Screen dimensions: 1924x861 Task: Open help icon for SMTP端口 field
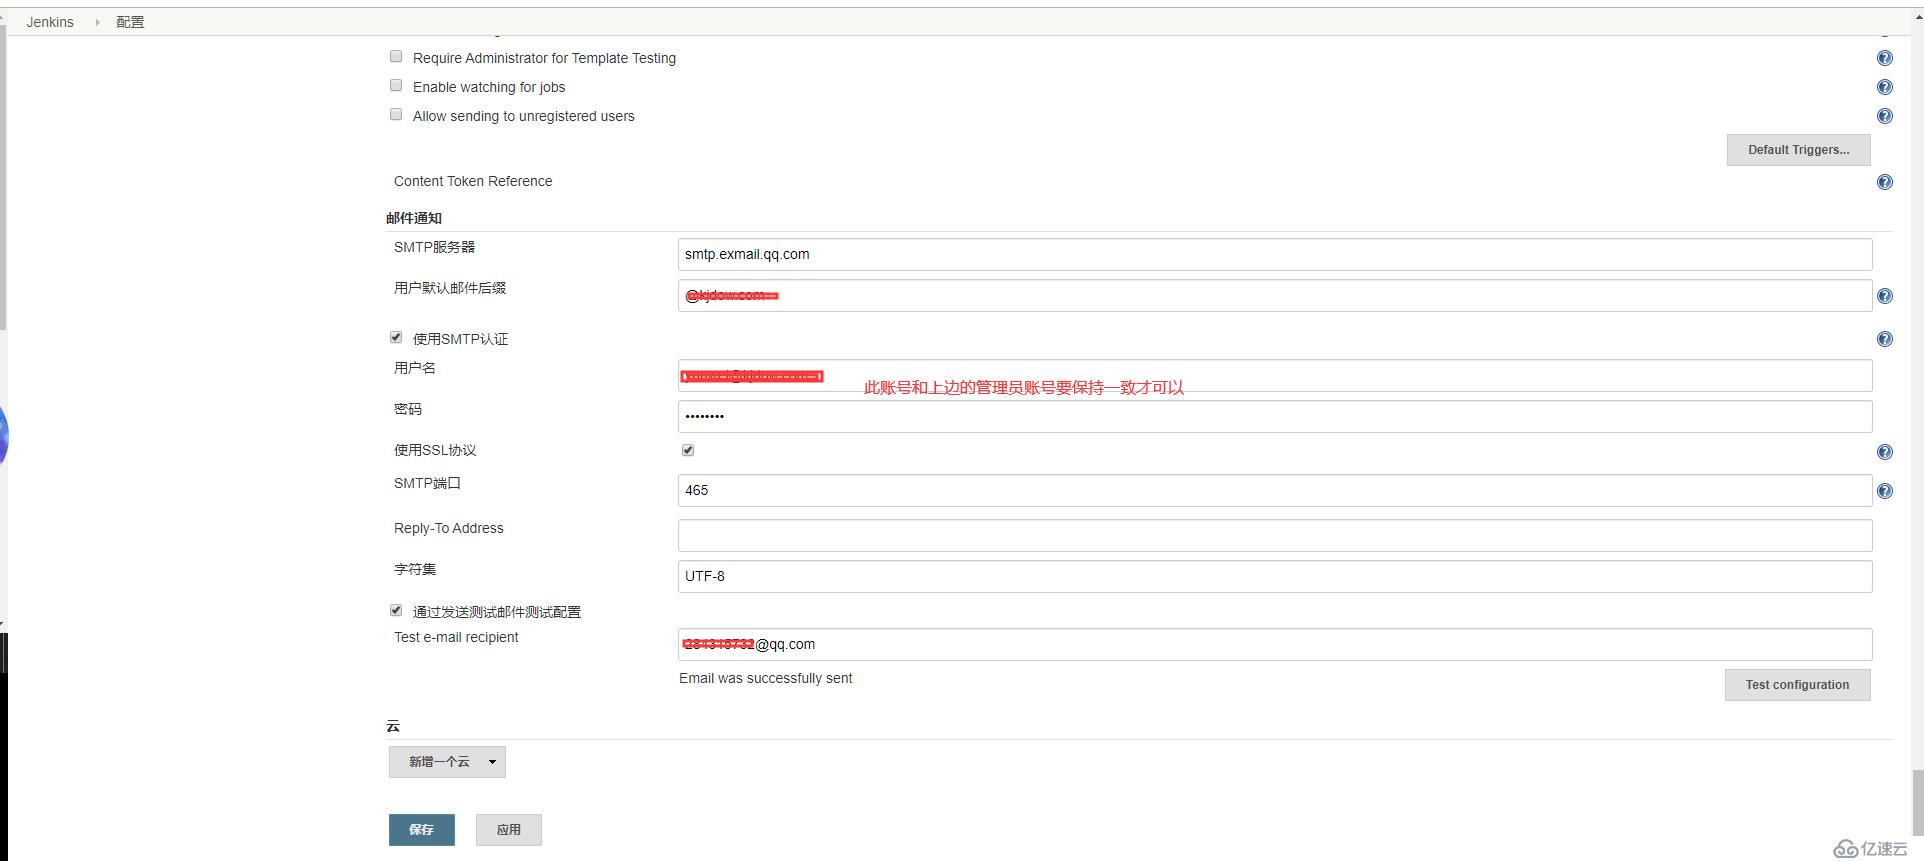pyautogui.click(x=1885, y=491)
